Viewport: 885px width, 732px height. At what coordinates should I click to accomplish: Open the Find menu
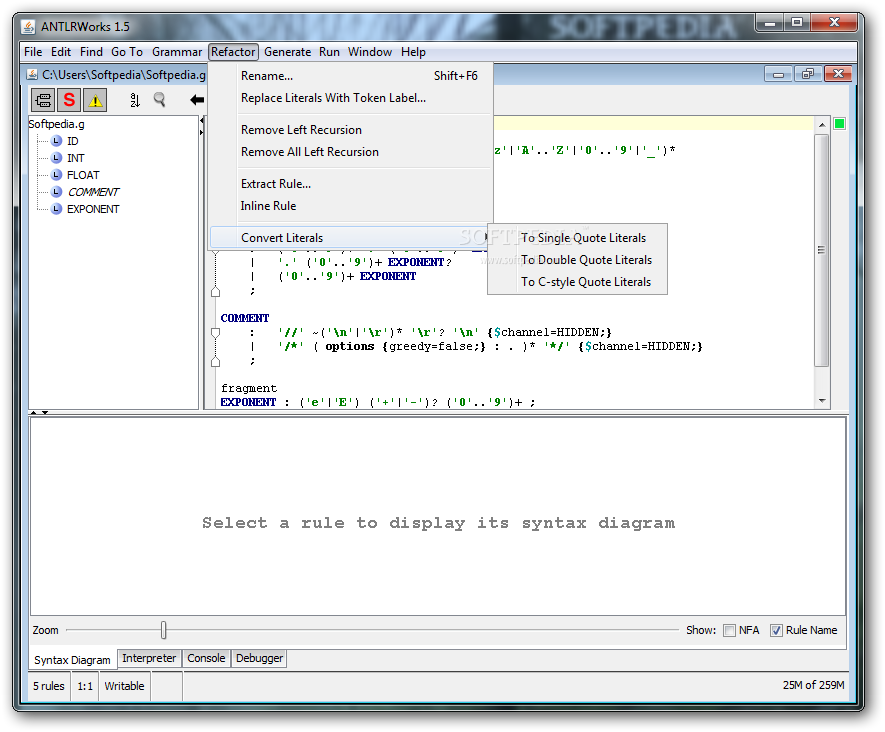coord(91,52)
